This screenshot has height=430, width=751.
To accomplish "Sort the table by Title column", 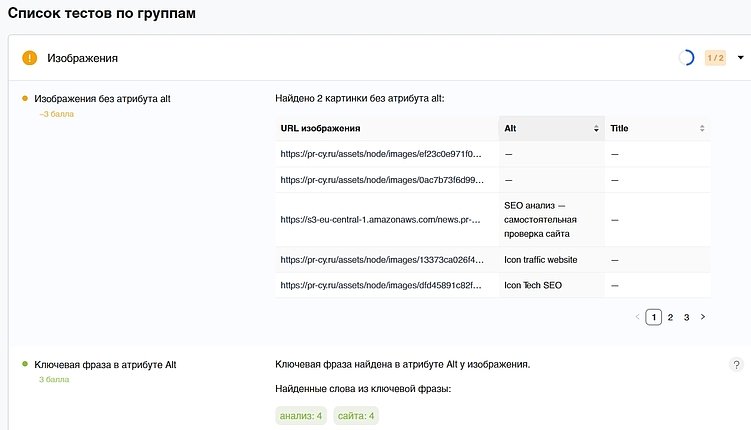I will point(702,129).
